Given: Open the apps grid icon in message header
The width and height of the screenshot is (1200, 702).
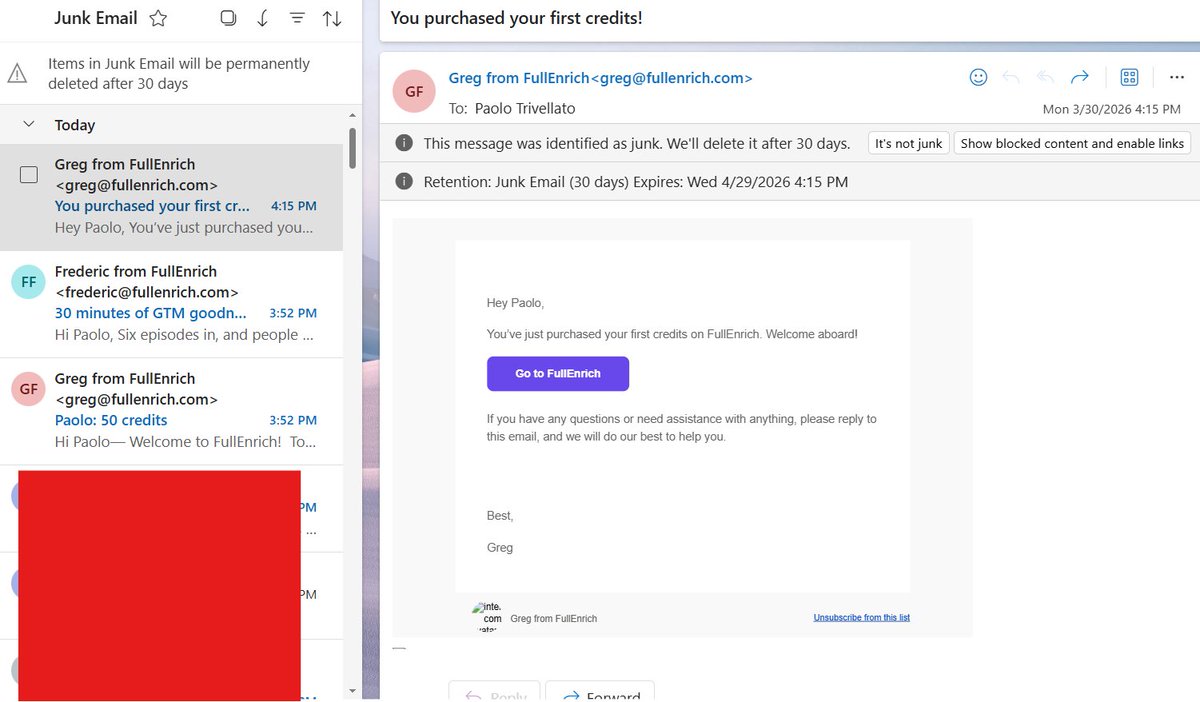Looking at the screenshot, I should 1130,77.
